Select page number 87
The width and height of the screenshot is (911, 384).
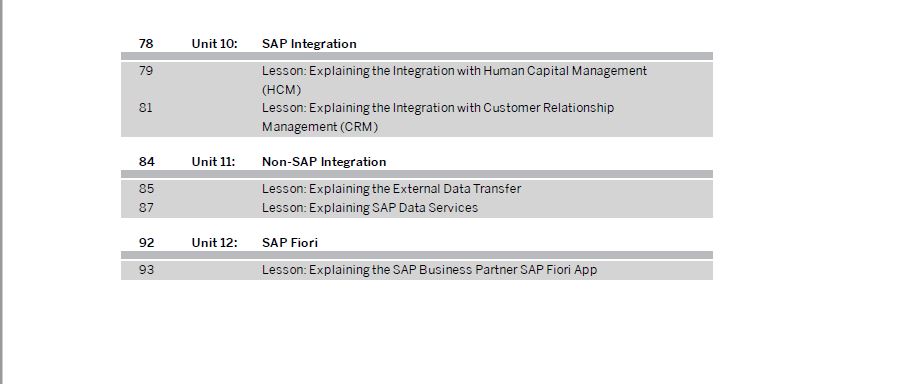click(x=146, y=207)
